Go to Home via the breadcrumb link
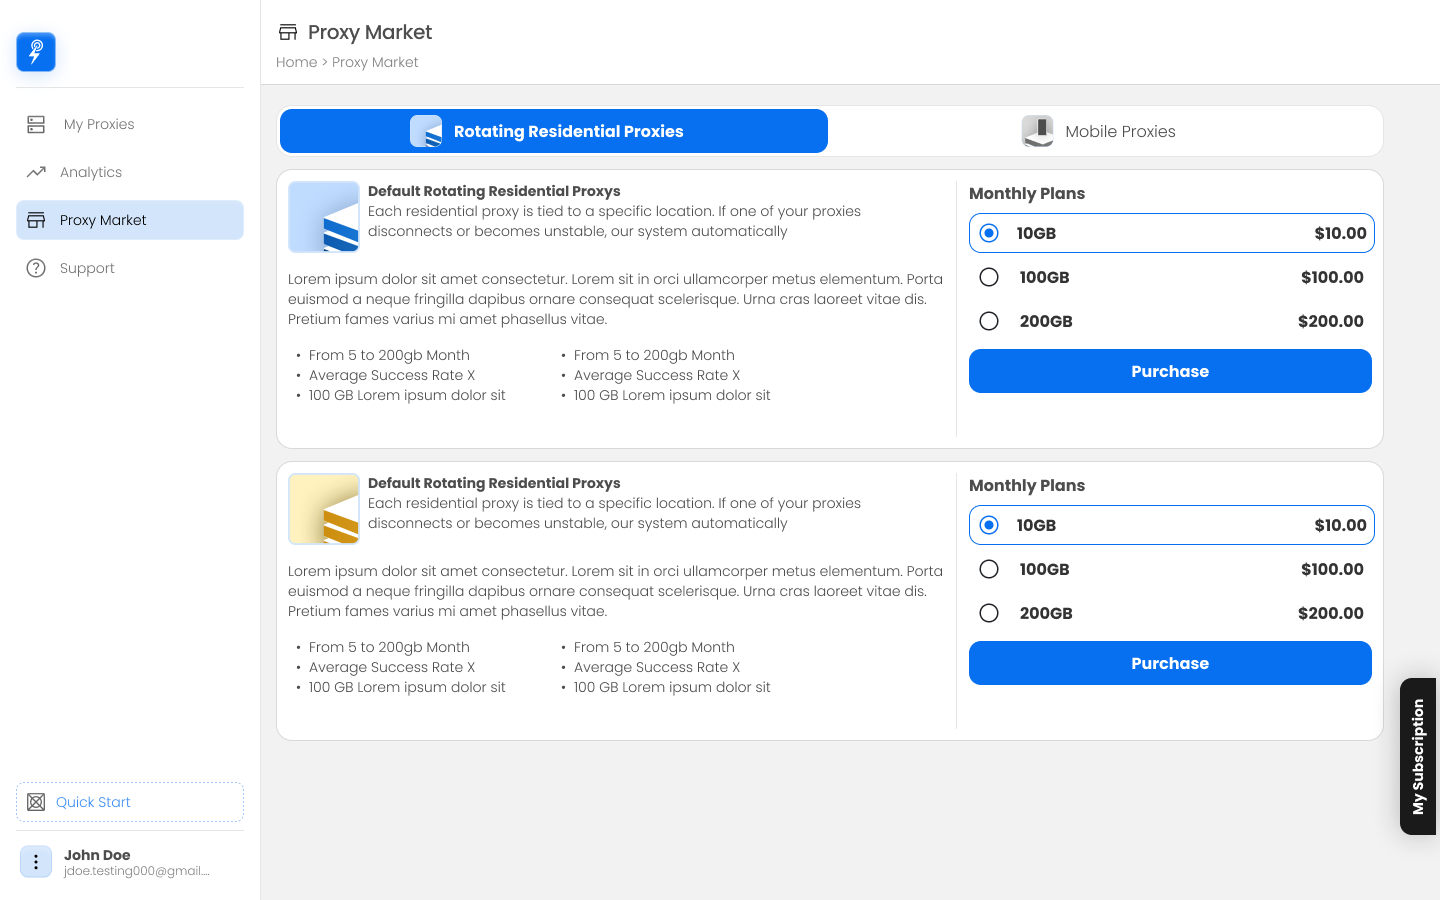The image size is (1440, 900). tap(296, 62)
